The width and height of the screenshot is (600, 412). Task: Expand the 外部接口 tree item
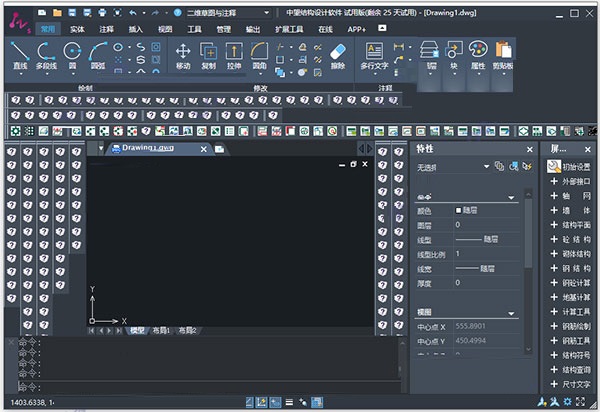pyautogui.click(x=570, y=181)
